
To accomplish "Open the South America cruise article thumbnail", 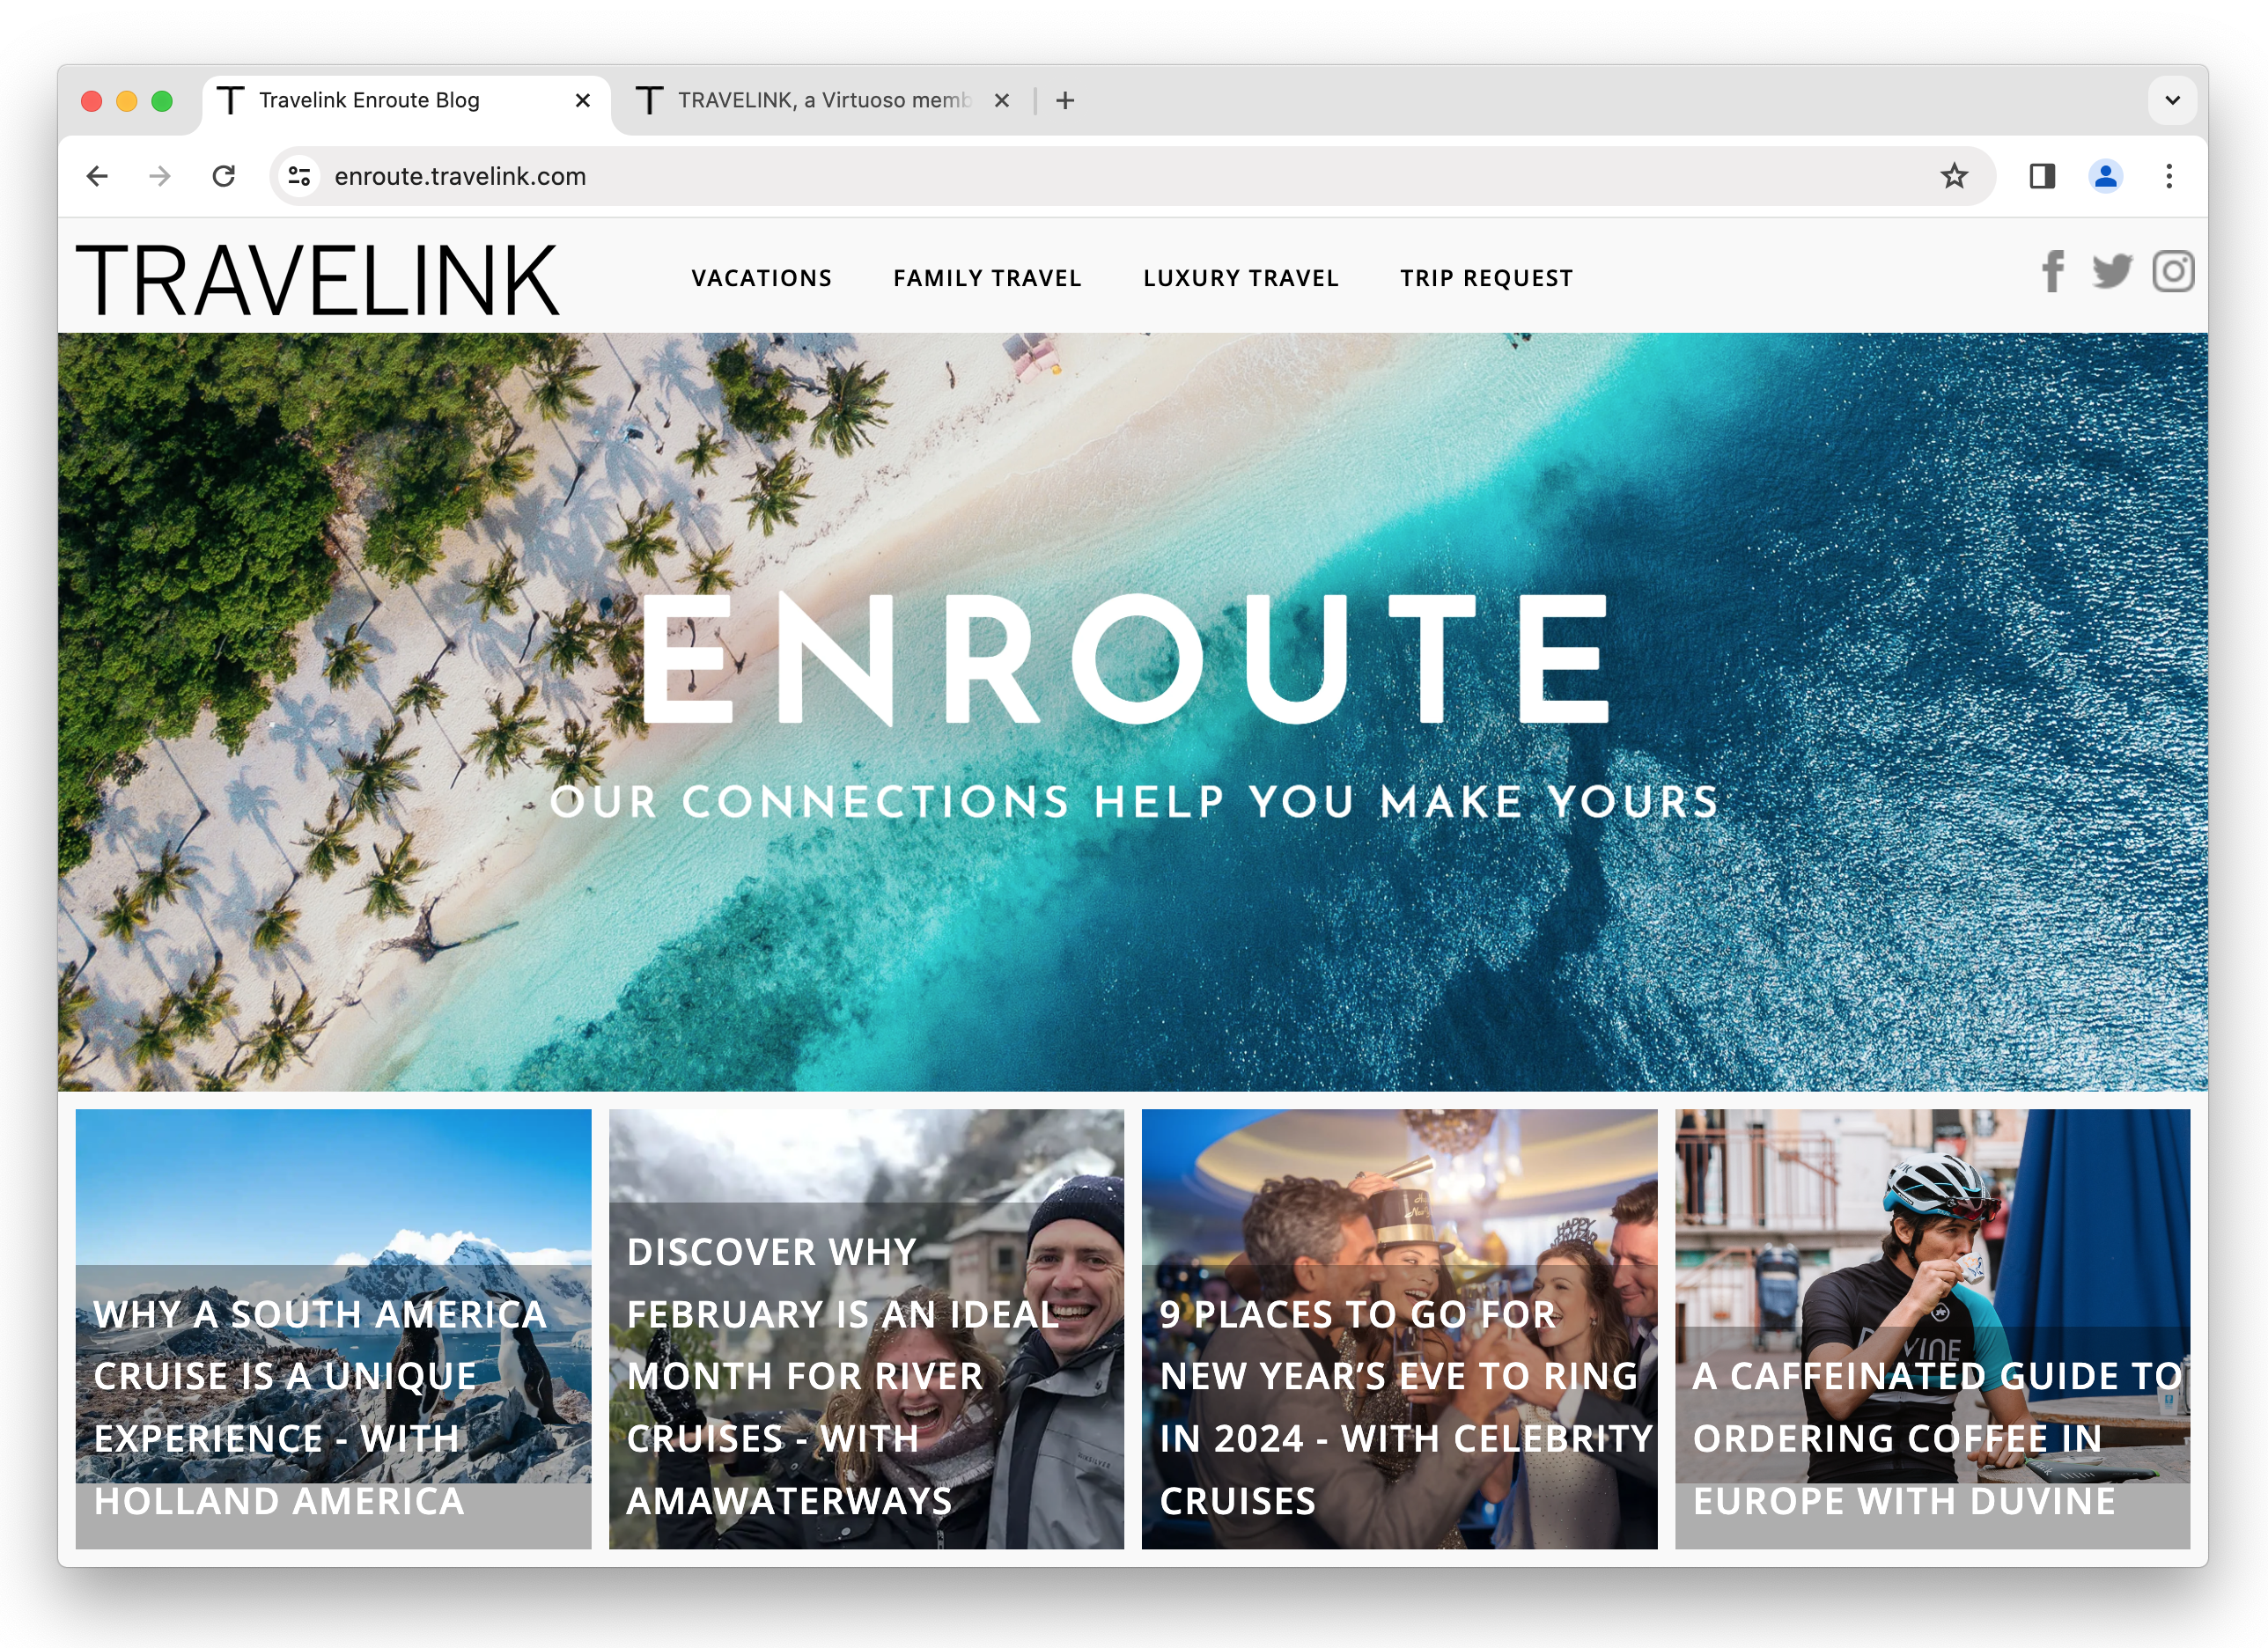I will [333, 1328].
